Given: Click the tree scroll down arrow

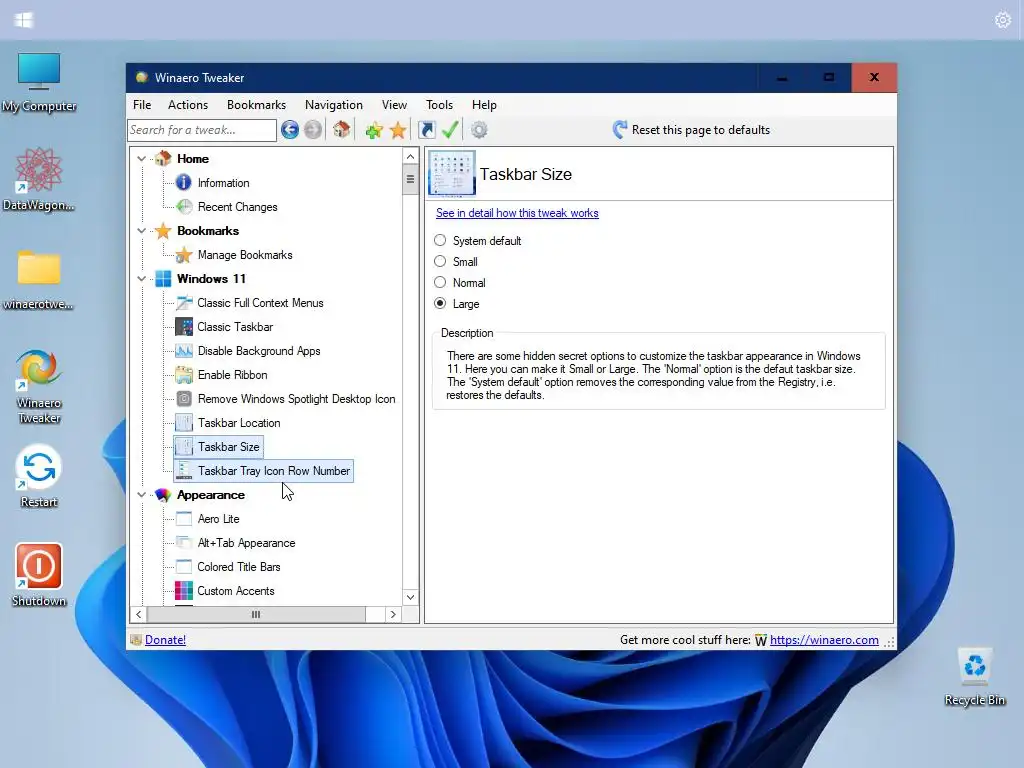Looking at the screenshot, I should pyautogui.click(x=410, y=597).
